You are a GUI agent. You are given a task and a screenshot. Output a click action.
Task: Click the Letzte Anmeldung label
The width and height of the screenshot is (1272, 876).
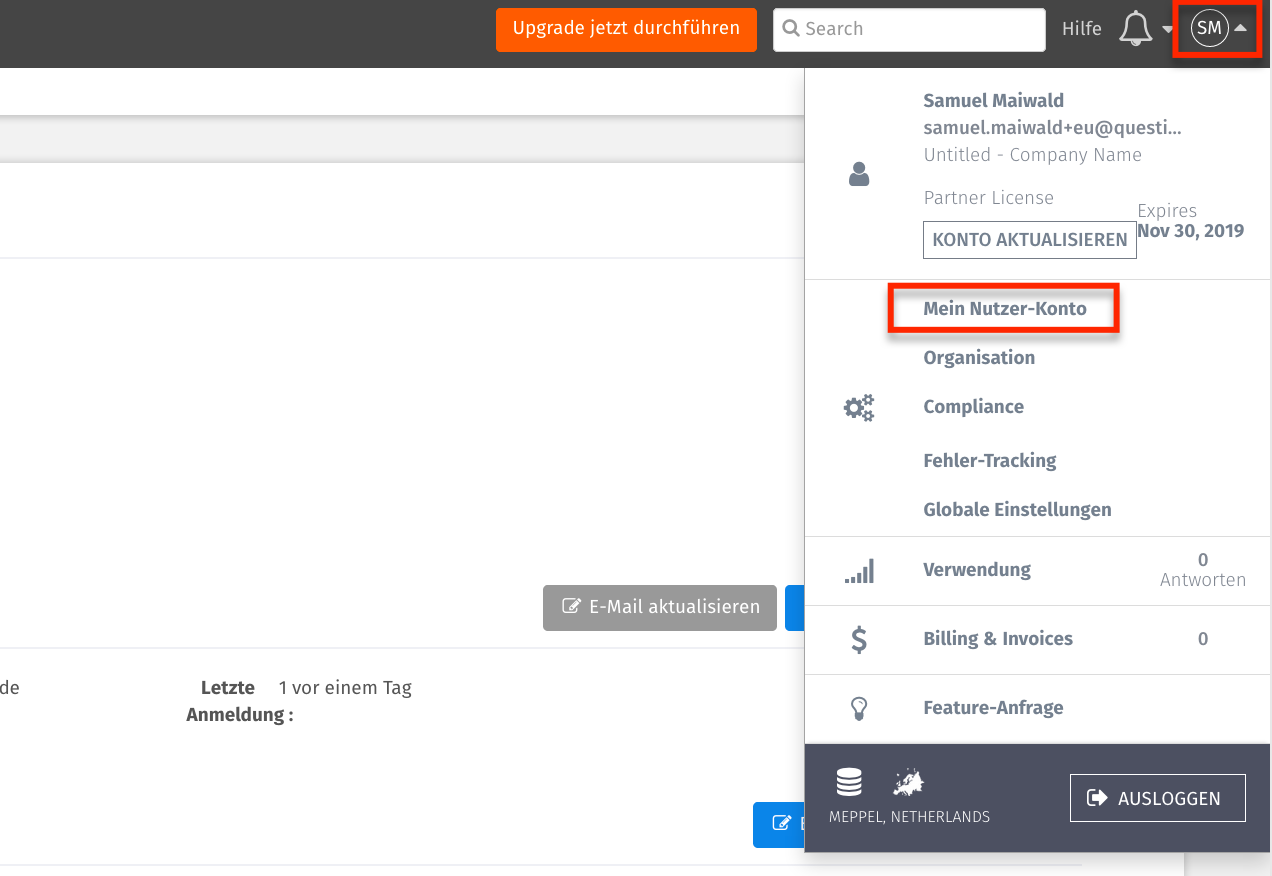pos(239,701)
